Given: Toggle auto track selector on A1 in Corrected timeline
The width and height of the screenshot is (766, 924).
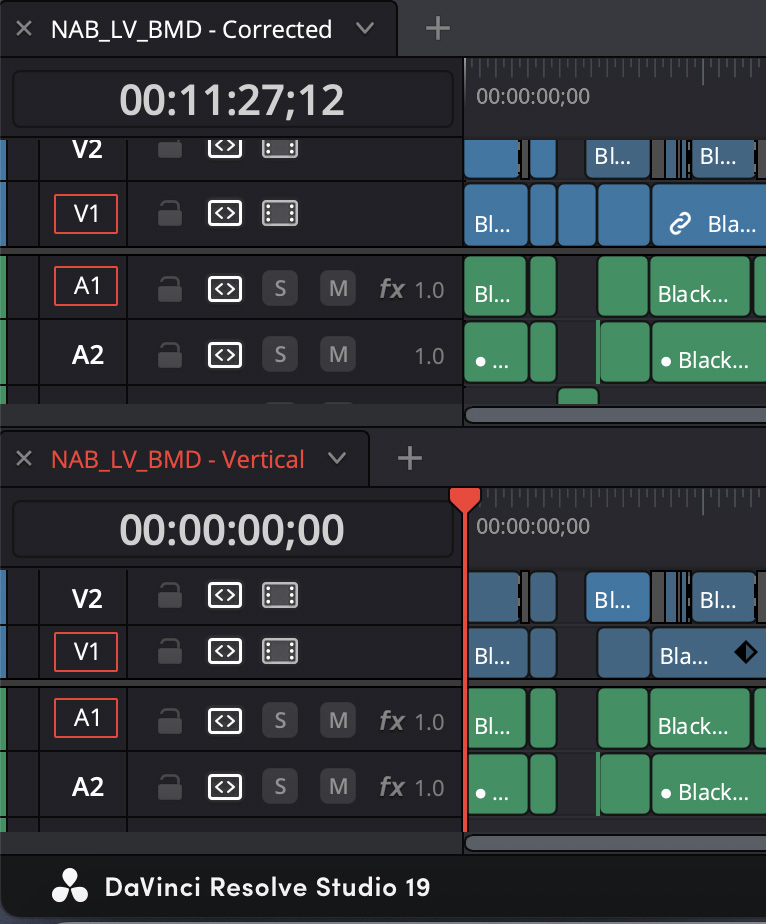Looking at the screenshot, I should click(x=224, y=288).
